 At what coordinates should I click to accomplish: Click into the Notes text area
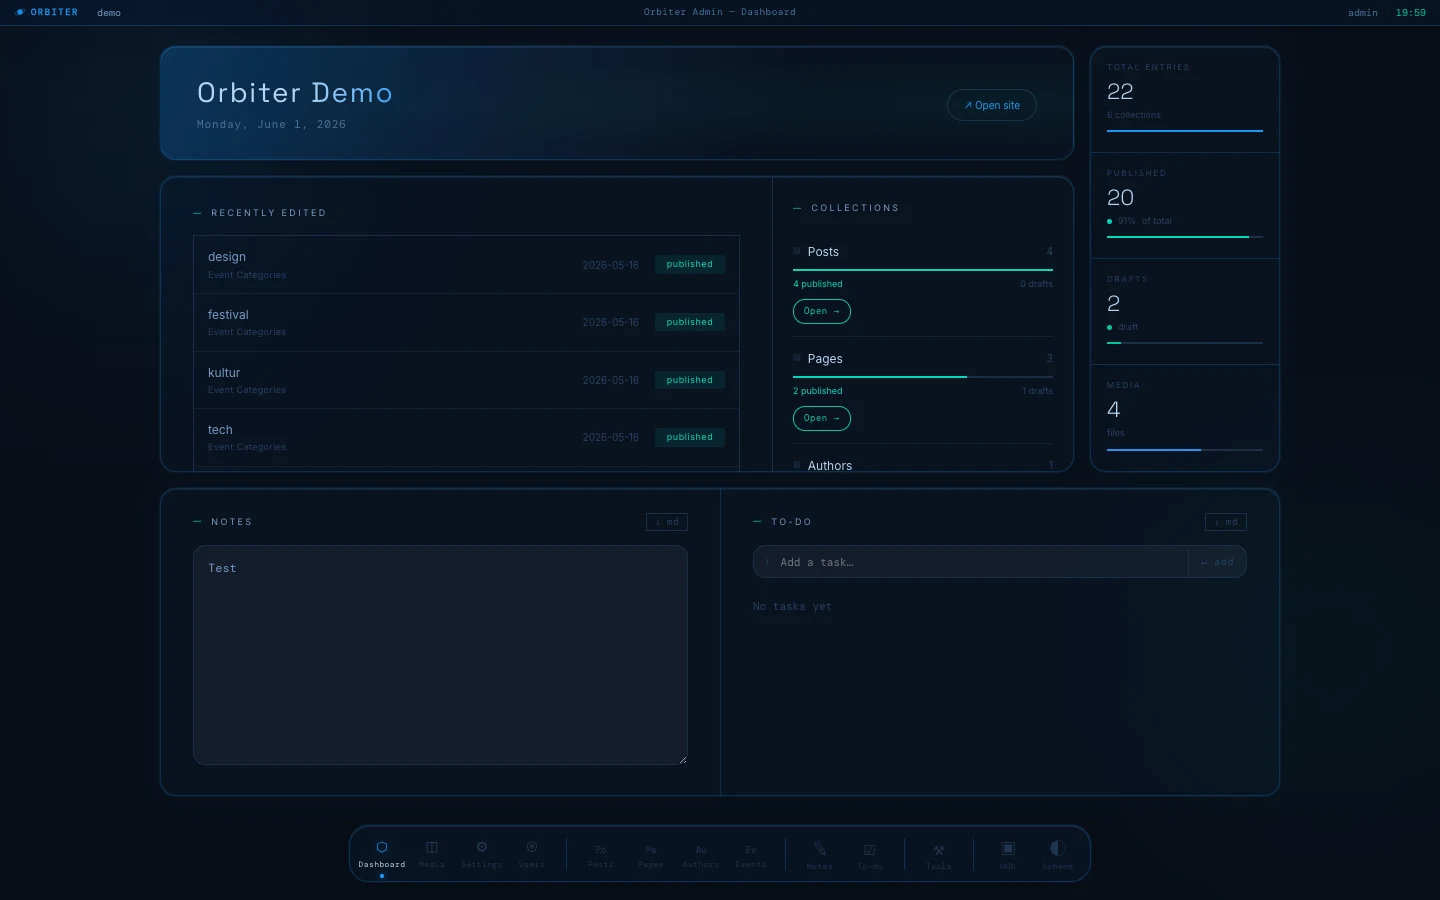[x=440, y=655]
